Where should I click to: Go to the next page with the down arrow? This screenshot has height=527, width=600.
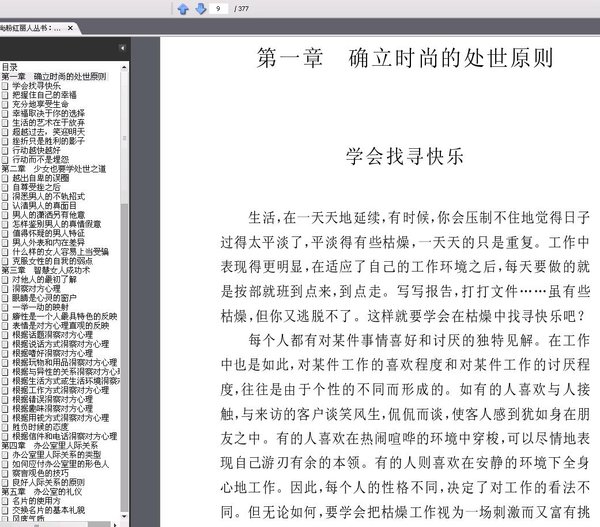point(201,8)
